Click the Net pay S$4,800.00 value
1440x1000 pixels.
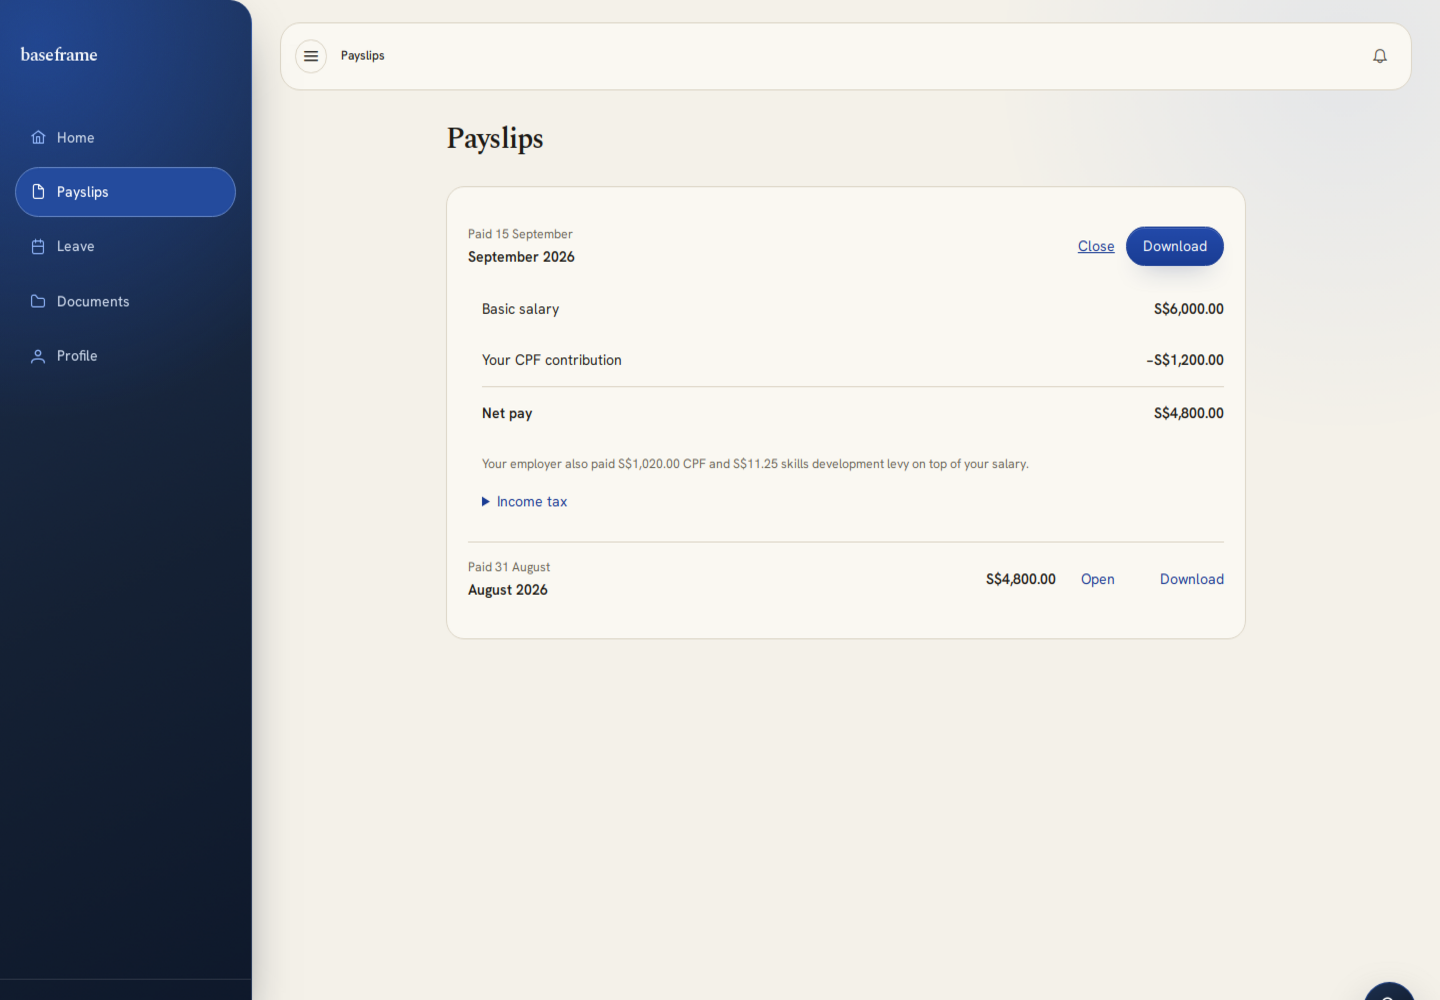point(1189,413)
